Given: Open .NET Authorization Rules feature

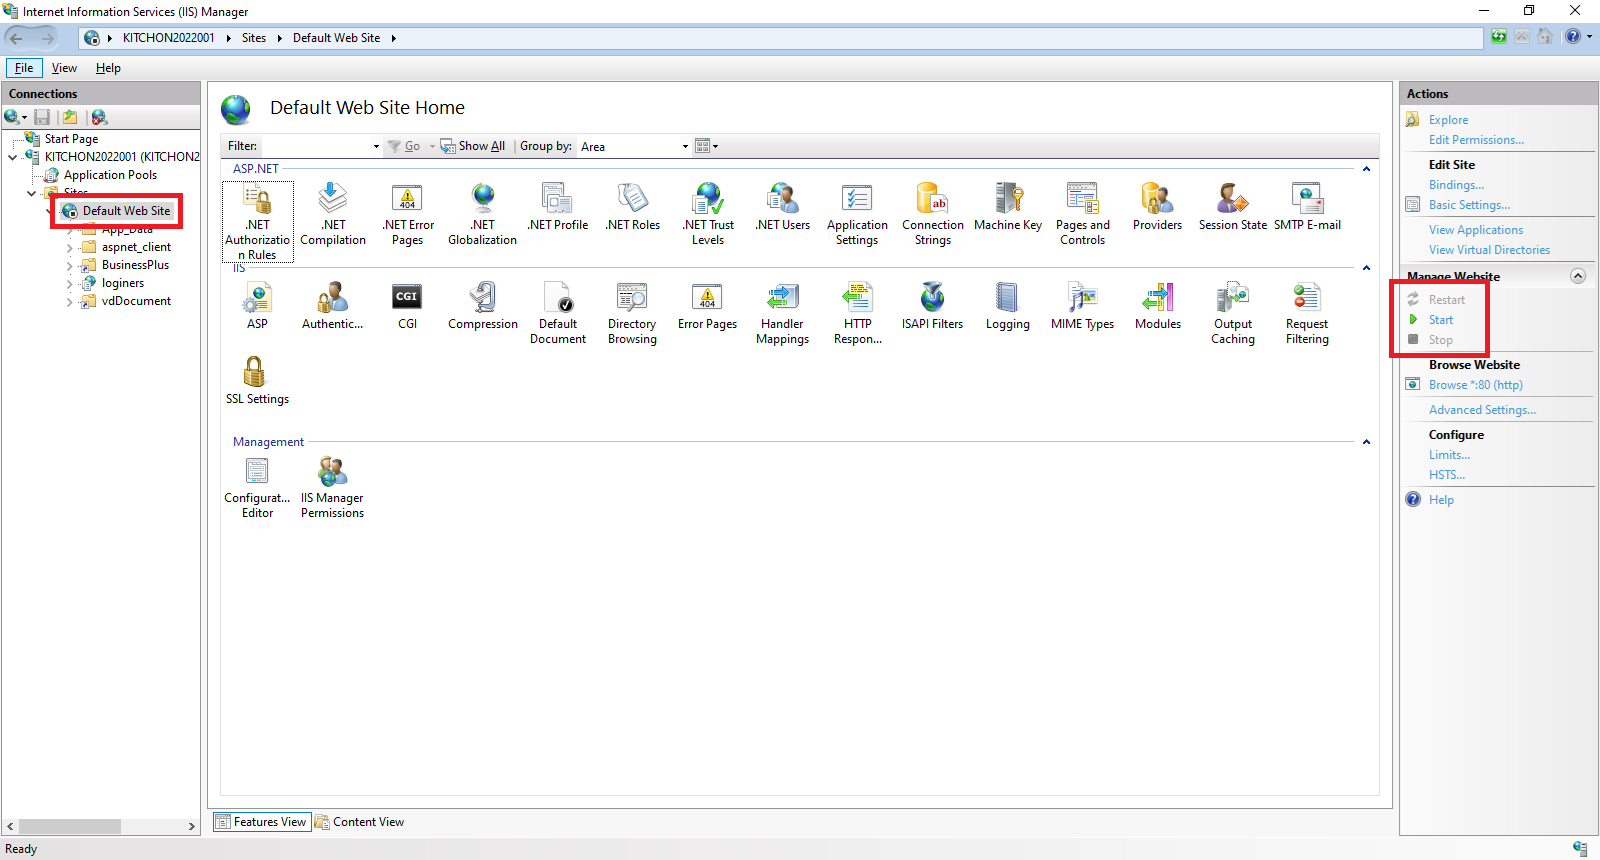Looking at the screenshot, I should pyautogui.click(x=258, y=222).
